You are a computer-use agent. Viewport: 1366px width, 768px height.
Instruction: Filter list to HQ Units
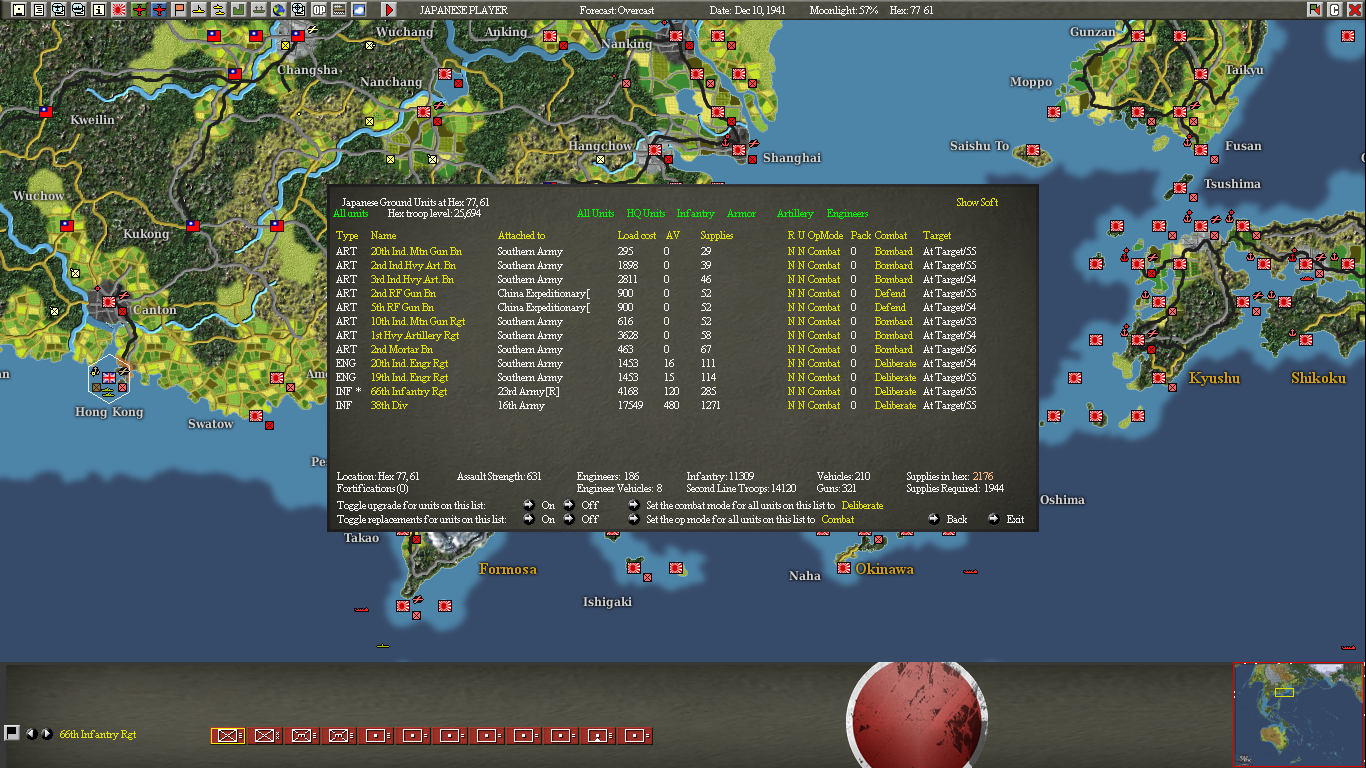click(x=646, y=214)
